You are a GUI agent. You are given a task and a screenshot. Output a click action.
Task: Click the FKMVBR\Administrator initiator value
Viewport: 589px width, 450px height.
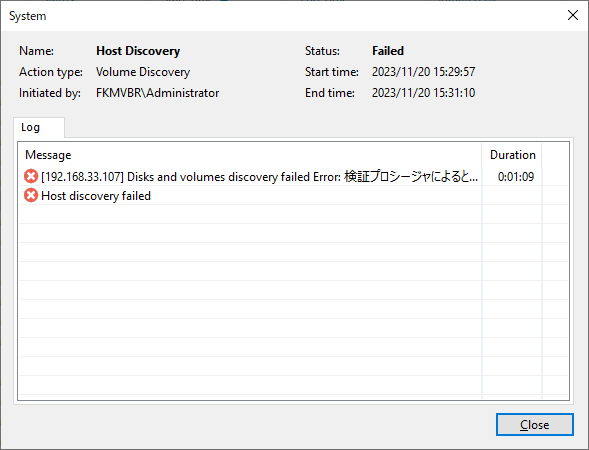point(157,93)
